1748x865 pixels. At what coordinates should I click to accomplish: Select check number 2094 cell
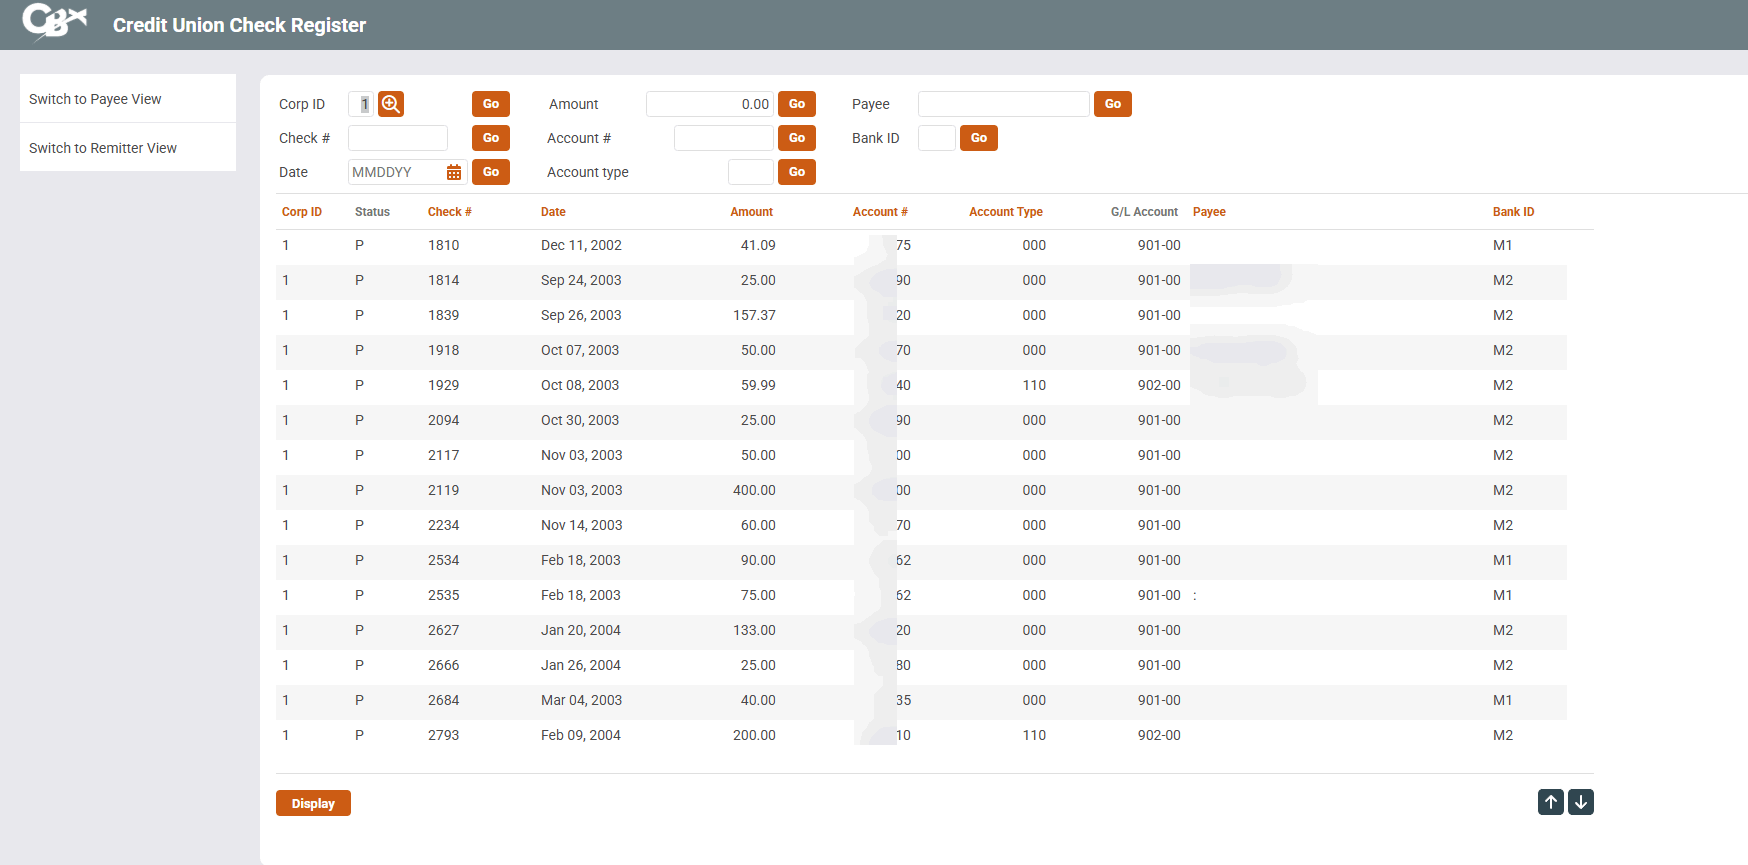tap(444, 420)
